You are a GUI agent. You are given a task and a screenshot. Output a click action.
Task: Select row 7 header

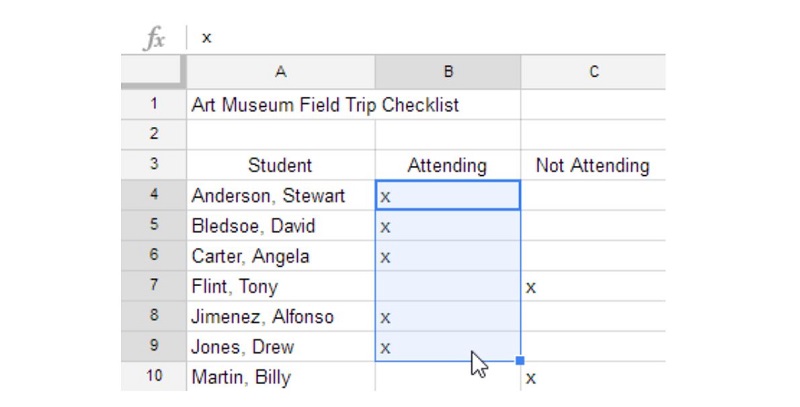[x=154, y=286]
